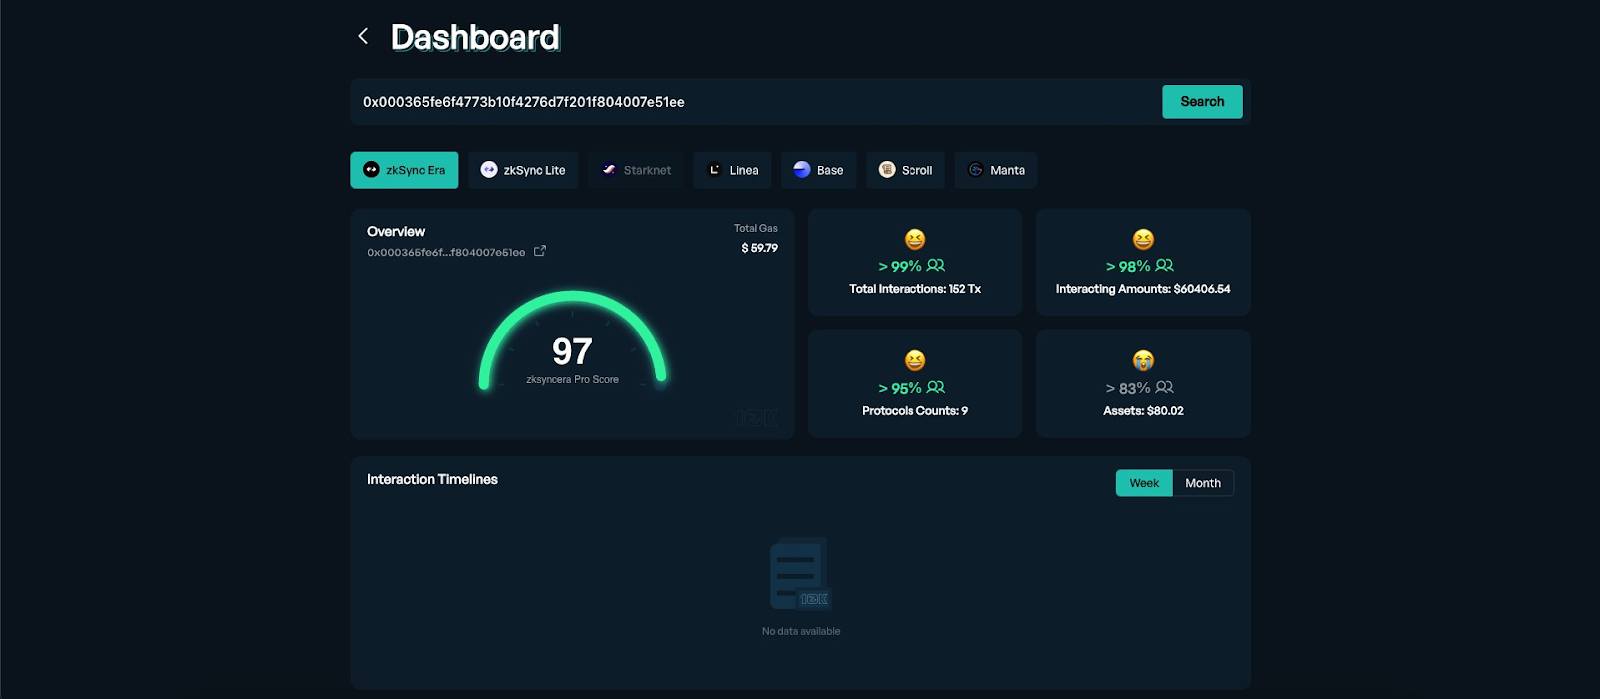The image size is (1600, 699).
Task: Select the Week timeline view
Action: click(1144, 483)
